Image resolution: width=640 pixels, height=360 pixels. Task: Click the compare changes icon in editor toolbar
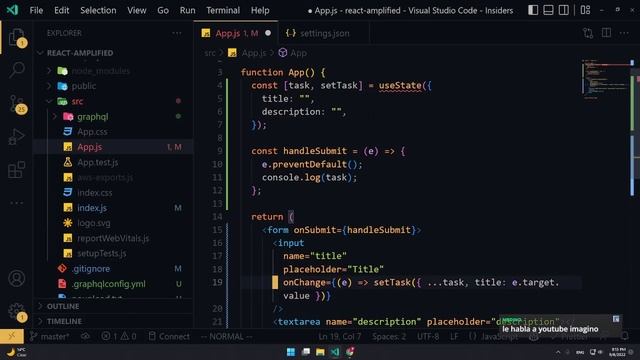[588, 33]
